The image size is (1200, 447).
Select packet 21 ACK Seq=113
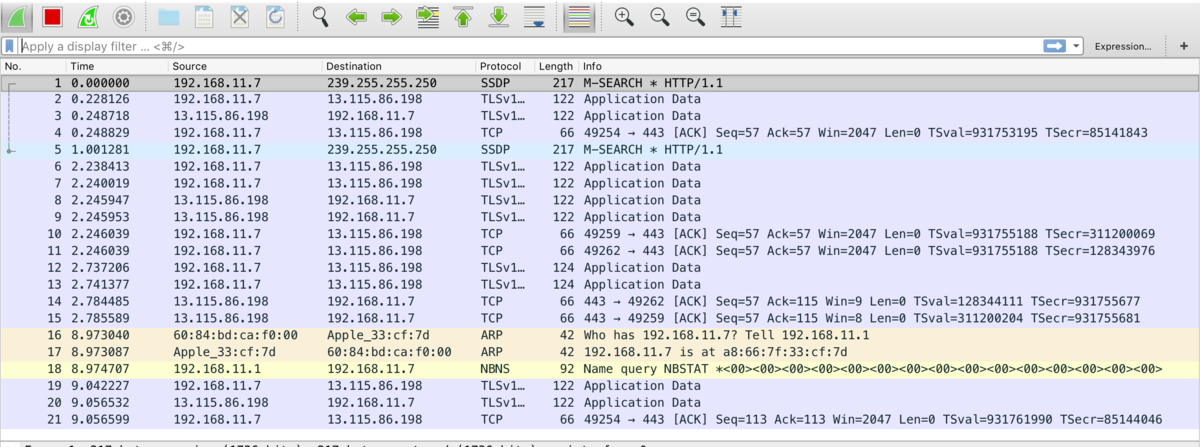(600, 419)
